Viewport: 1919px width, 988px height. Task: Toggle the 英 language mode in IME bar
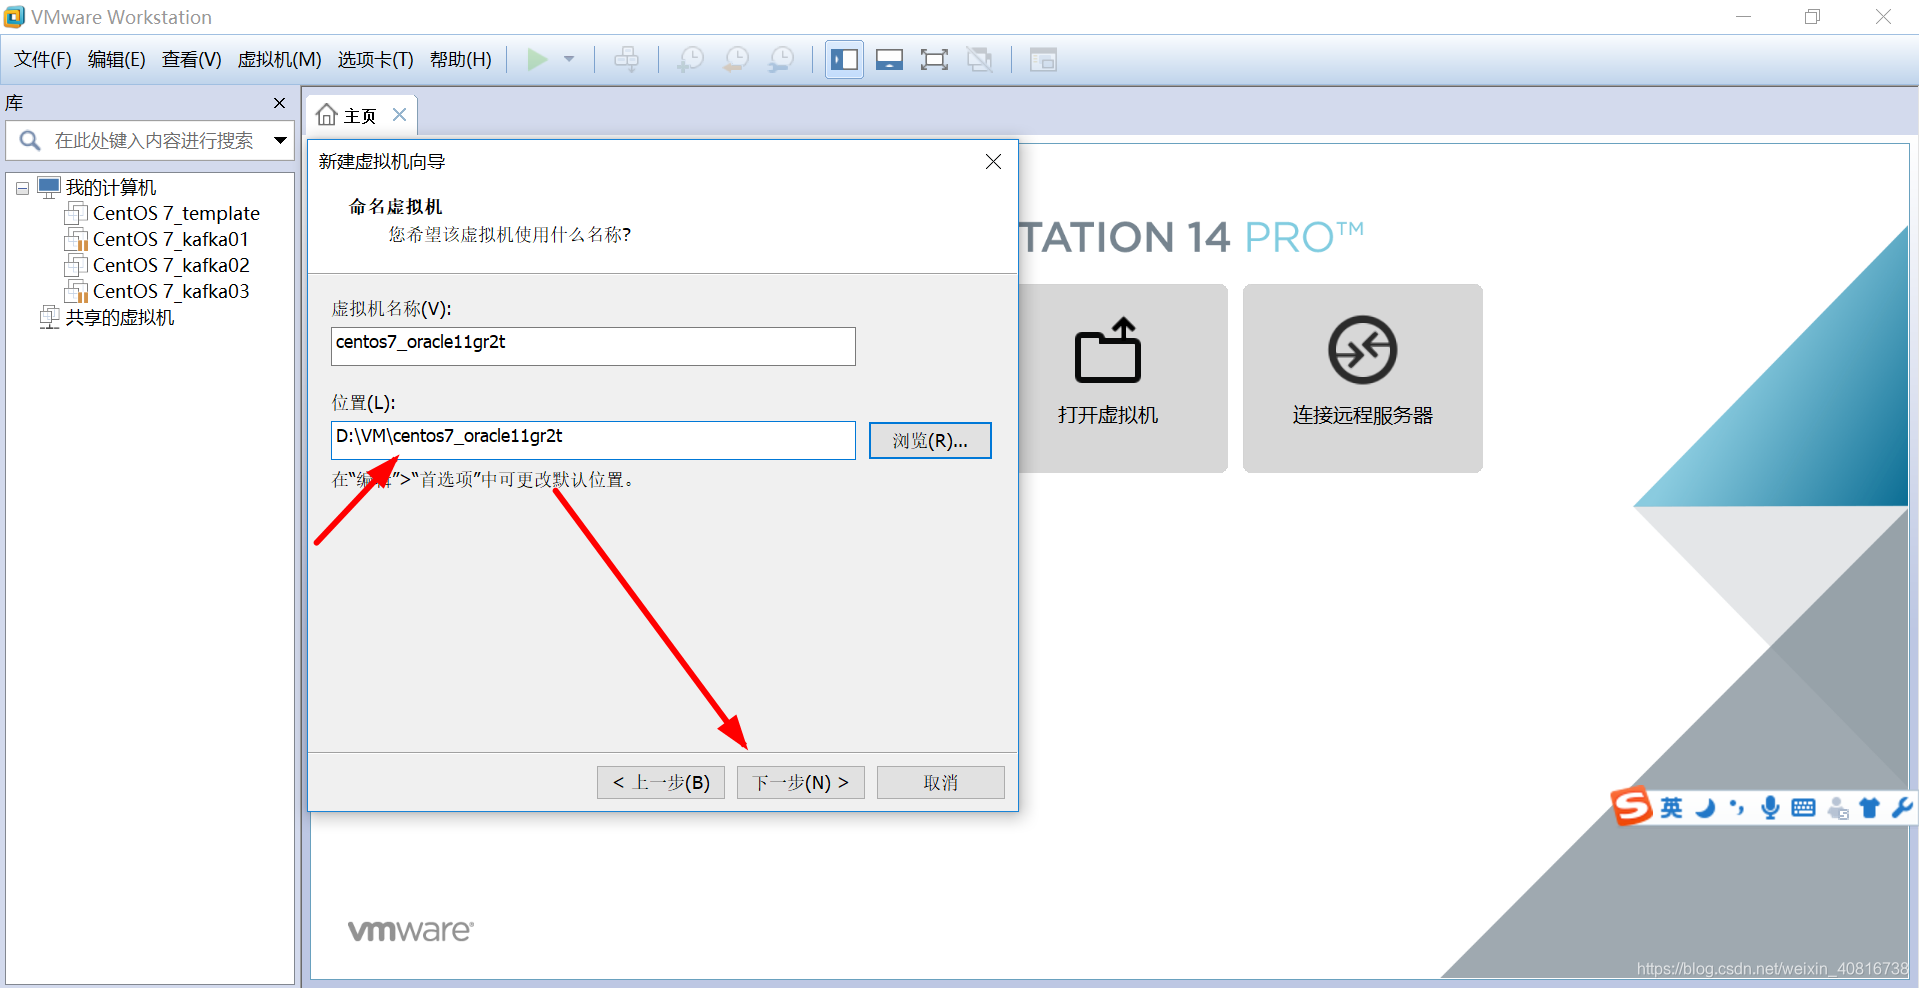pos(1672,808)
